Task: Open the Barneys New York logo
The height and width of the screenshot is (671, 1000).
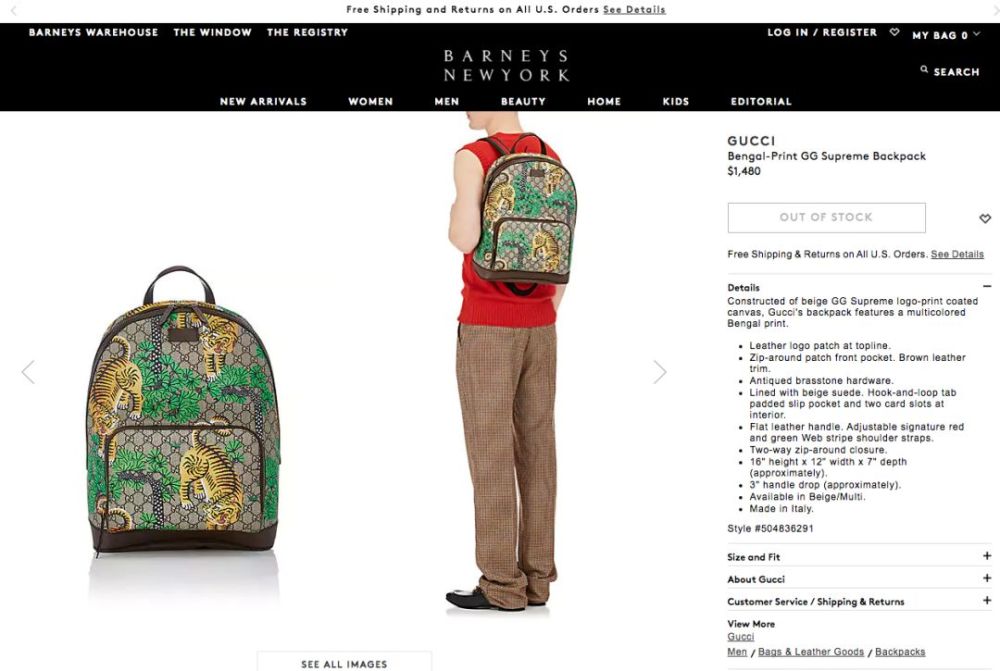Action: (506, 66)
